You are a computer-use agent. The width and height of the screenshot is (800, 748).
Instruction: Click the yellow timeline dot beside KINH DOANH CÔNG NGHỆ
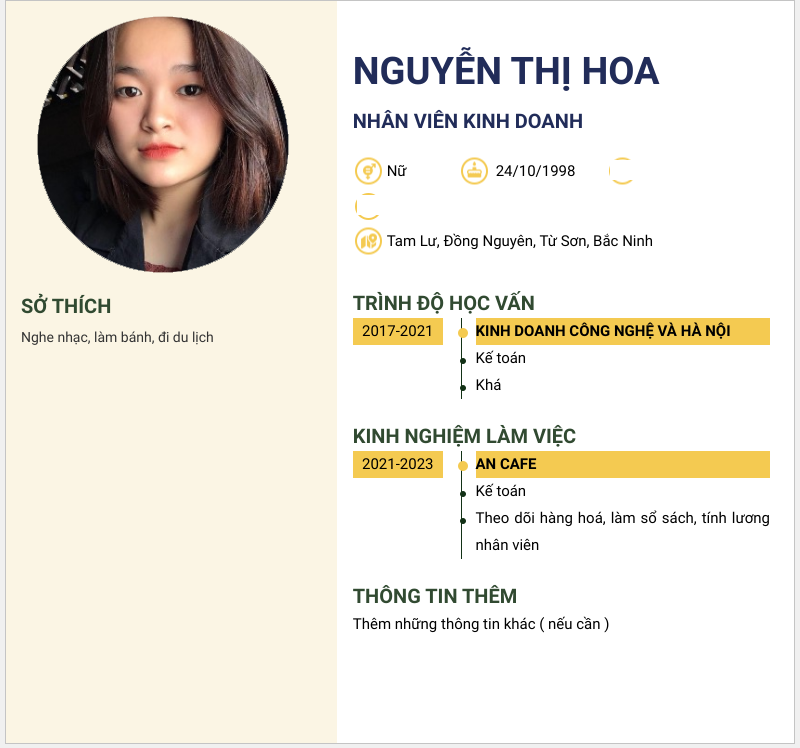point(463,333)
